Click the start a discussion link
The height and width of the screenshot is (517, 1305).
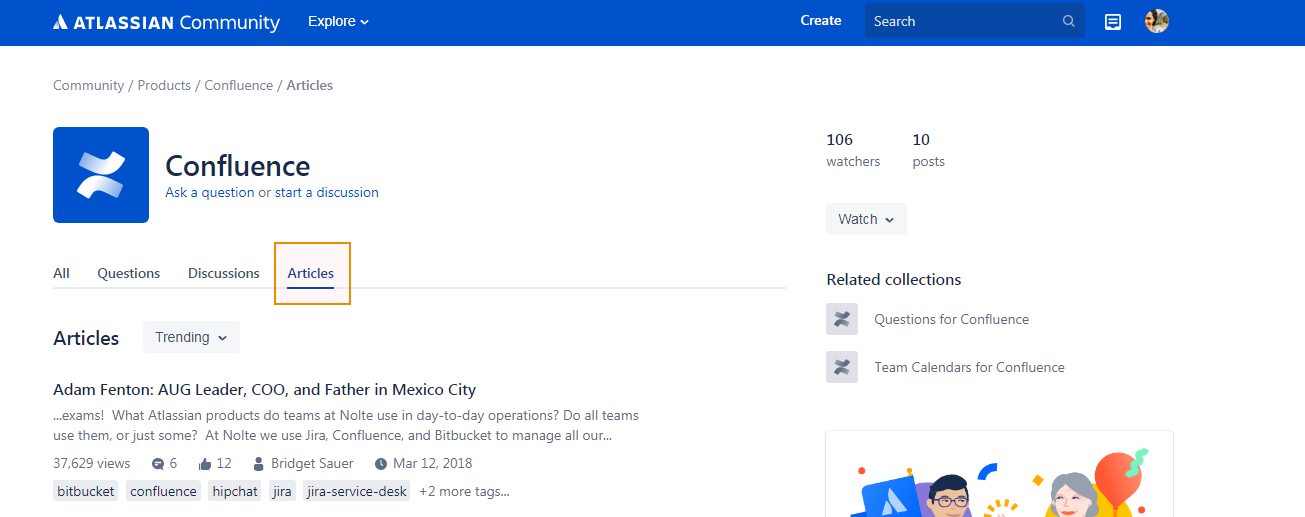tap(327, 192)
